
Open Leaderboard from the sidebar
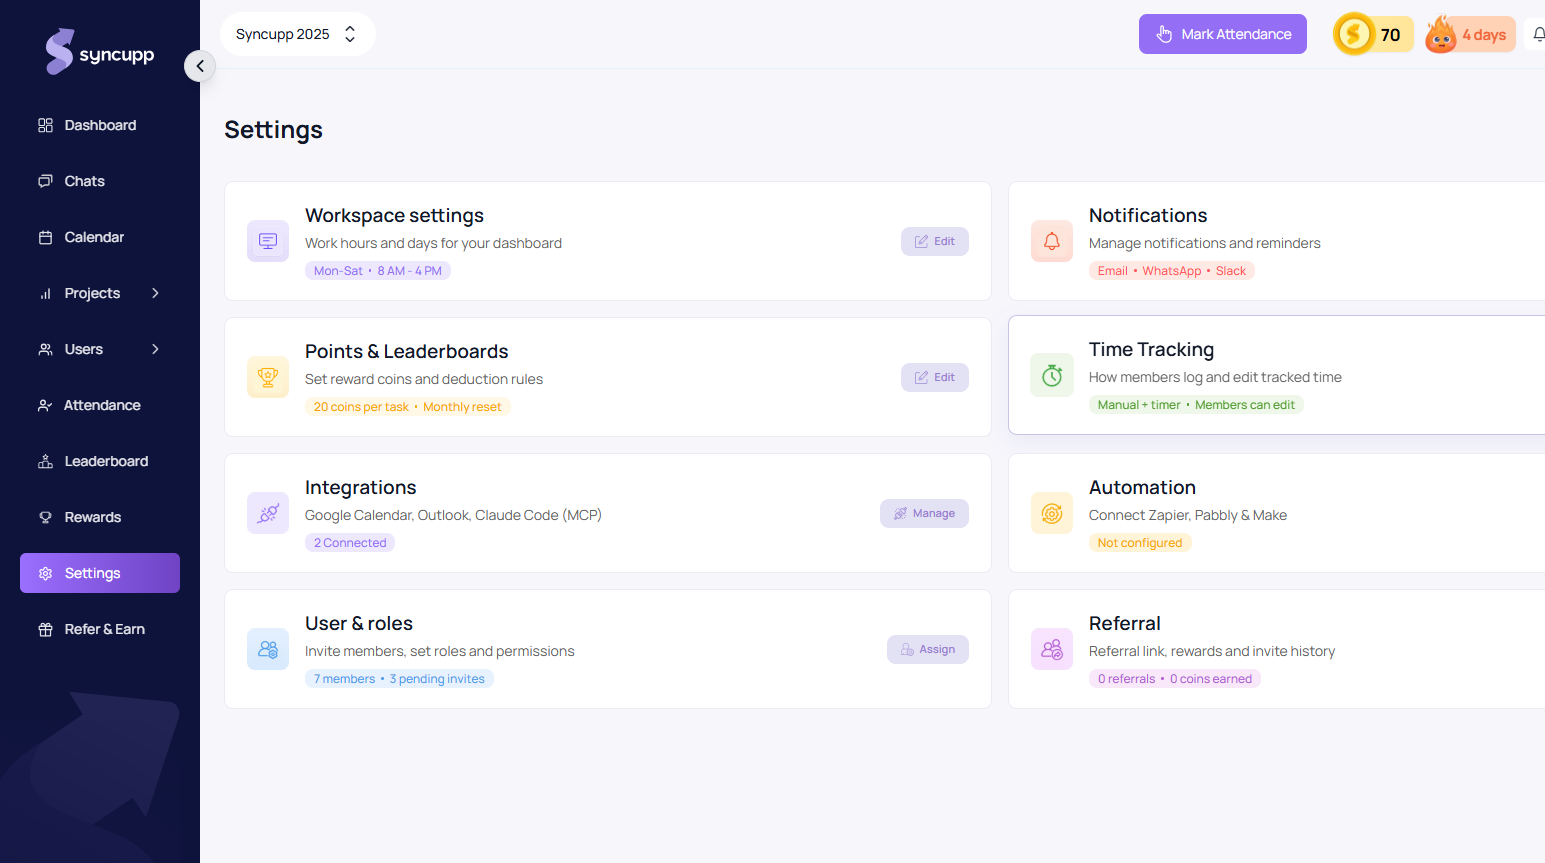pyautogui.click(x=100, y=461)
